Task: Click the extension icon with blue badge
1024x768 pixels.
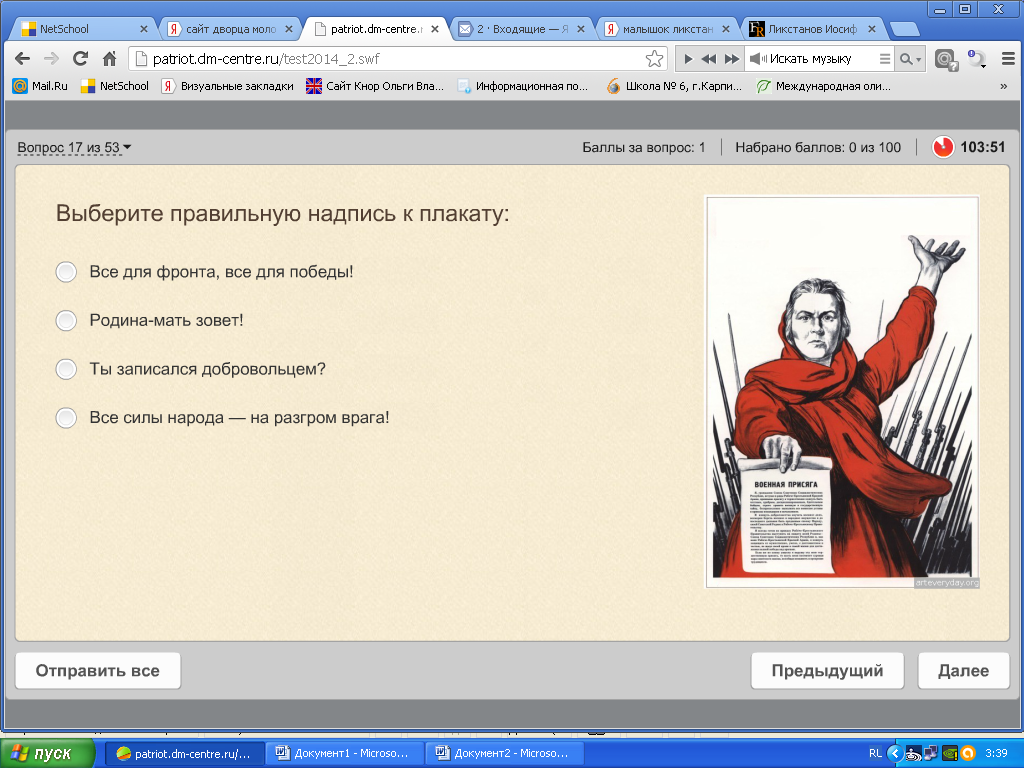Action: click(976, 59)
